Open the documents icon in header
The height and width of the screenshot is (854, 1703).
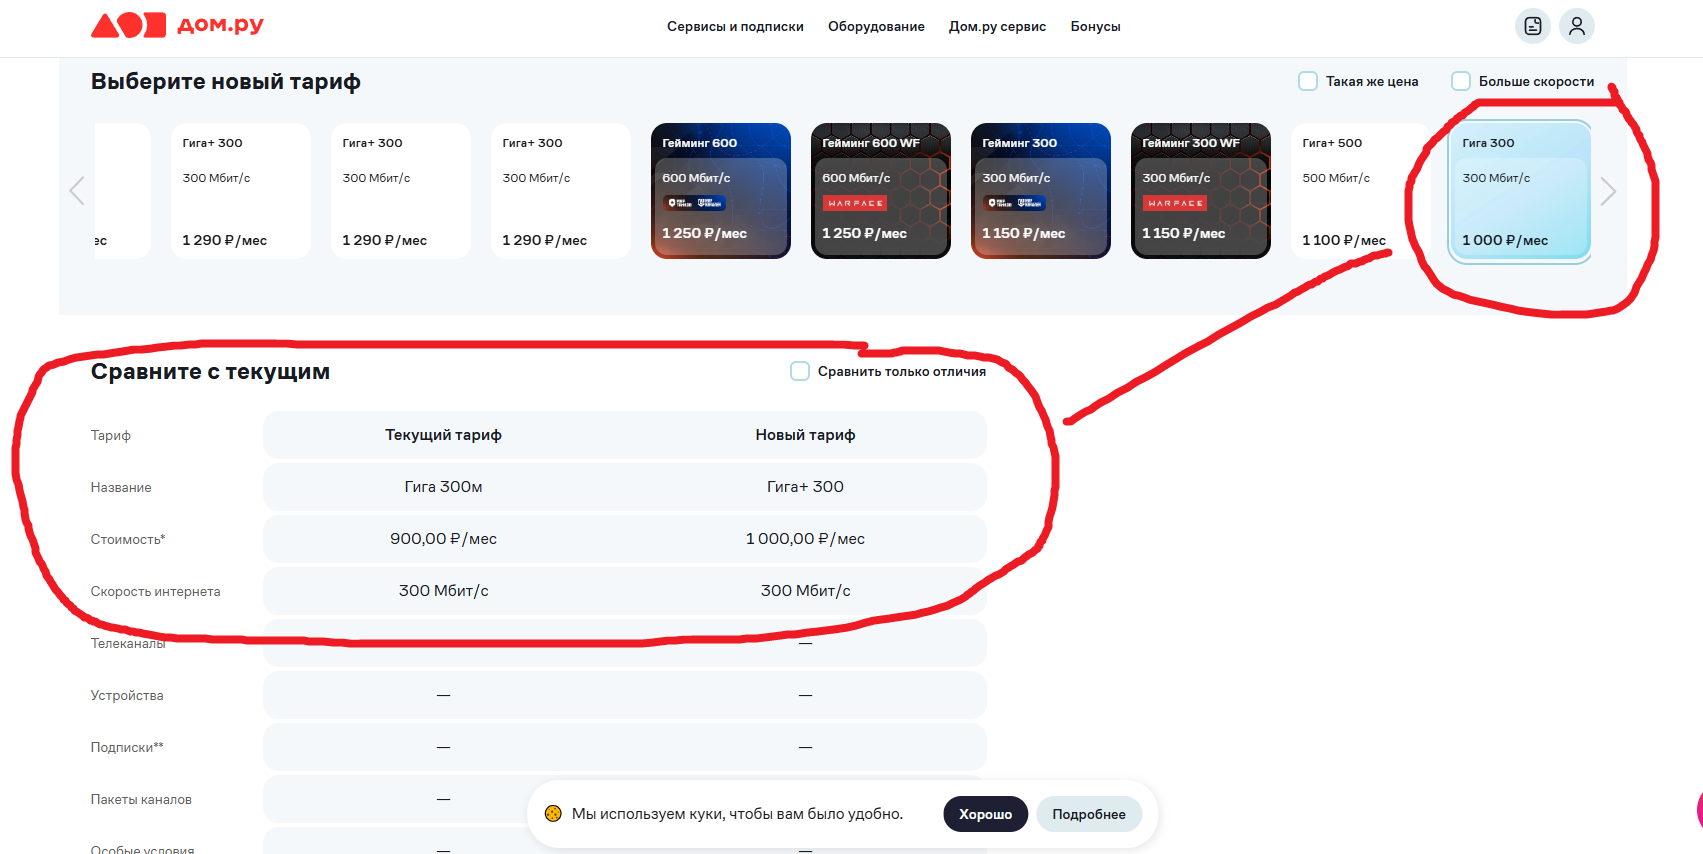1532,26
